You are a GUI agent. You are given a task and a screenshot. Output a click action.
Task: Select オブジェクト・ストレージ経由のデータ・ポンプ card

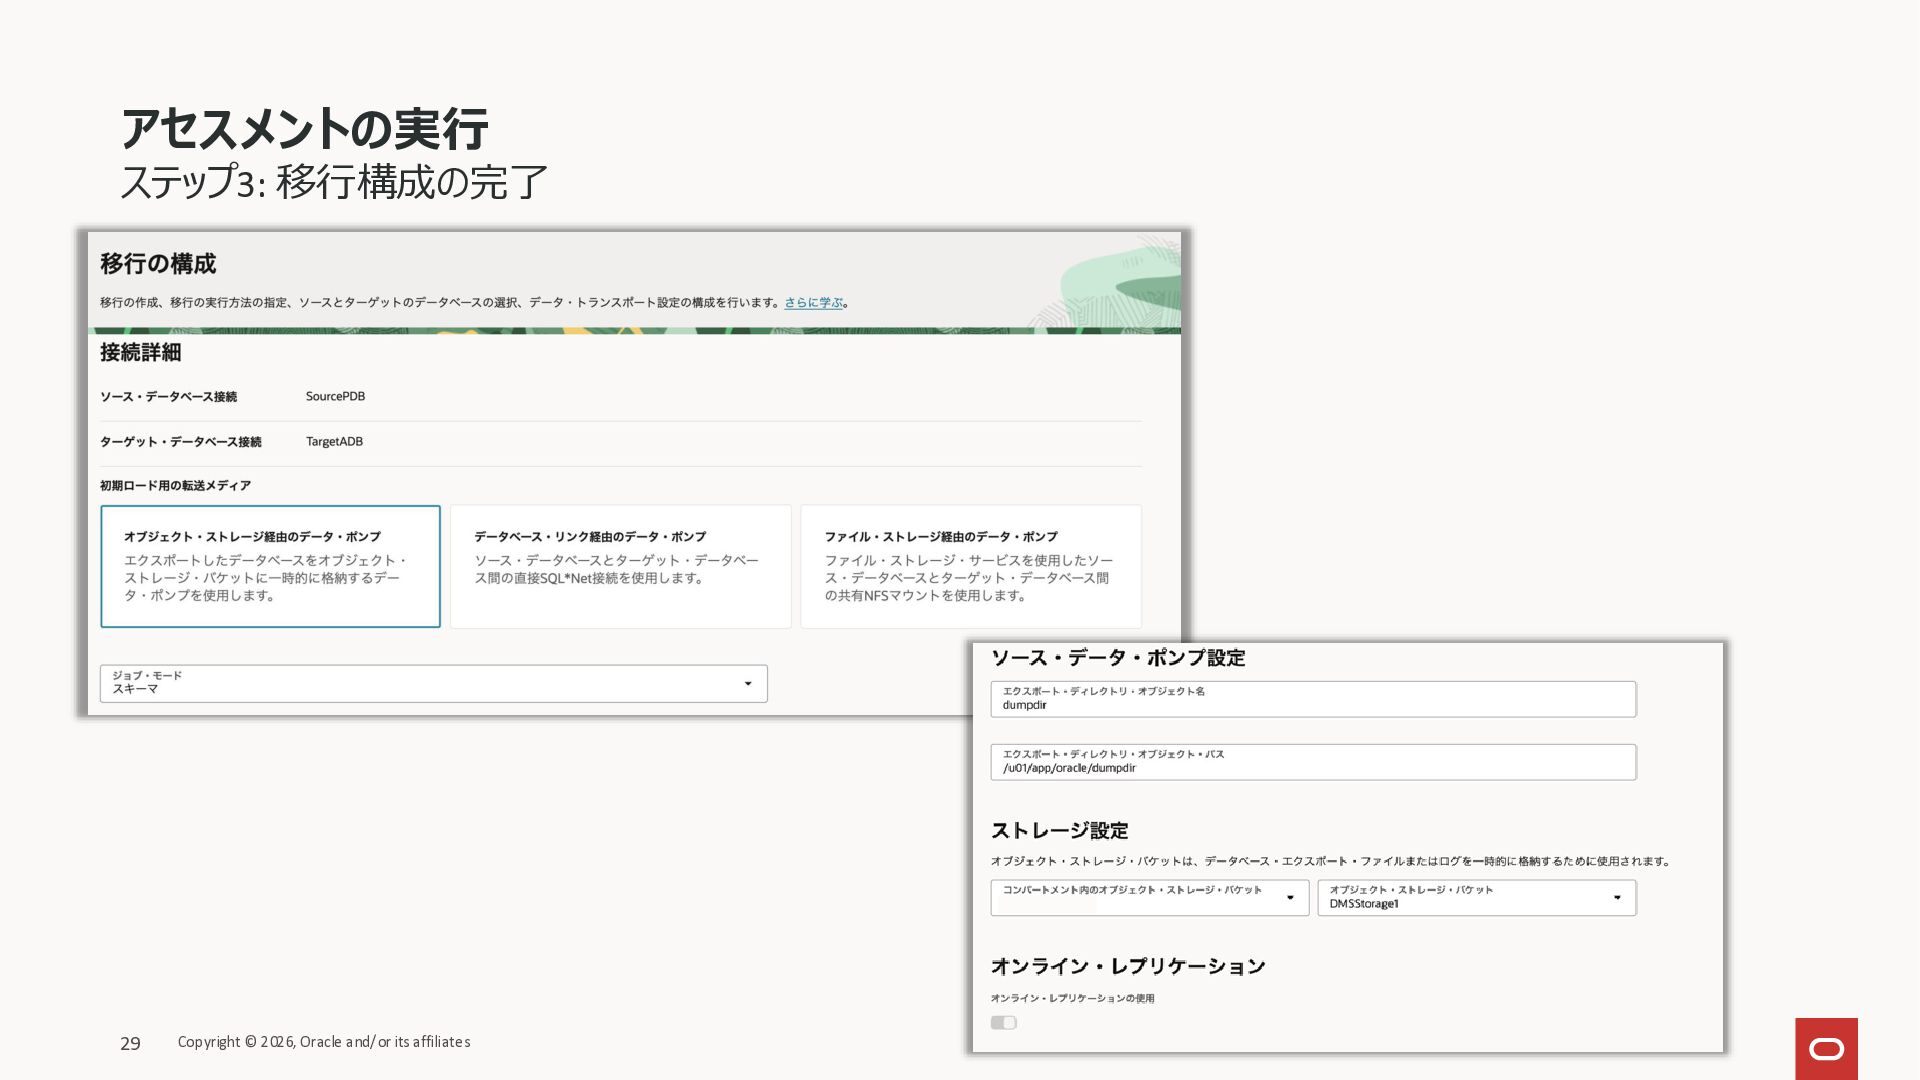point(270,566)
